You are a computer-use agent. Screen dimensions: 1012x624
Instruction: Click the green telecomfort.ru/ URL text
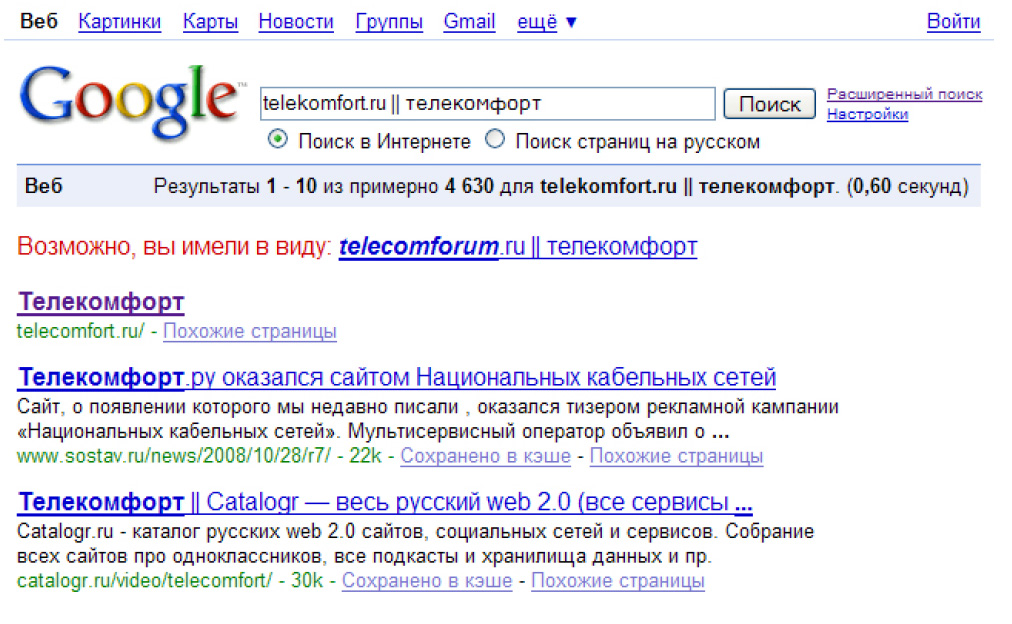[x=81, y=331]
